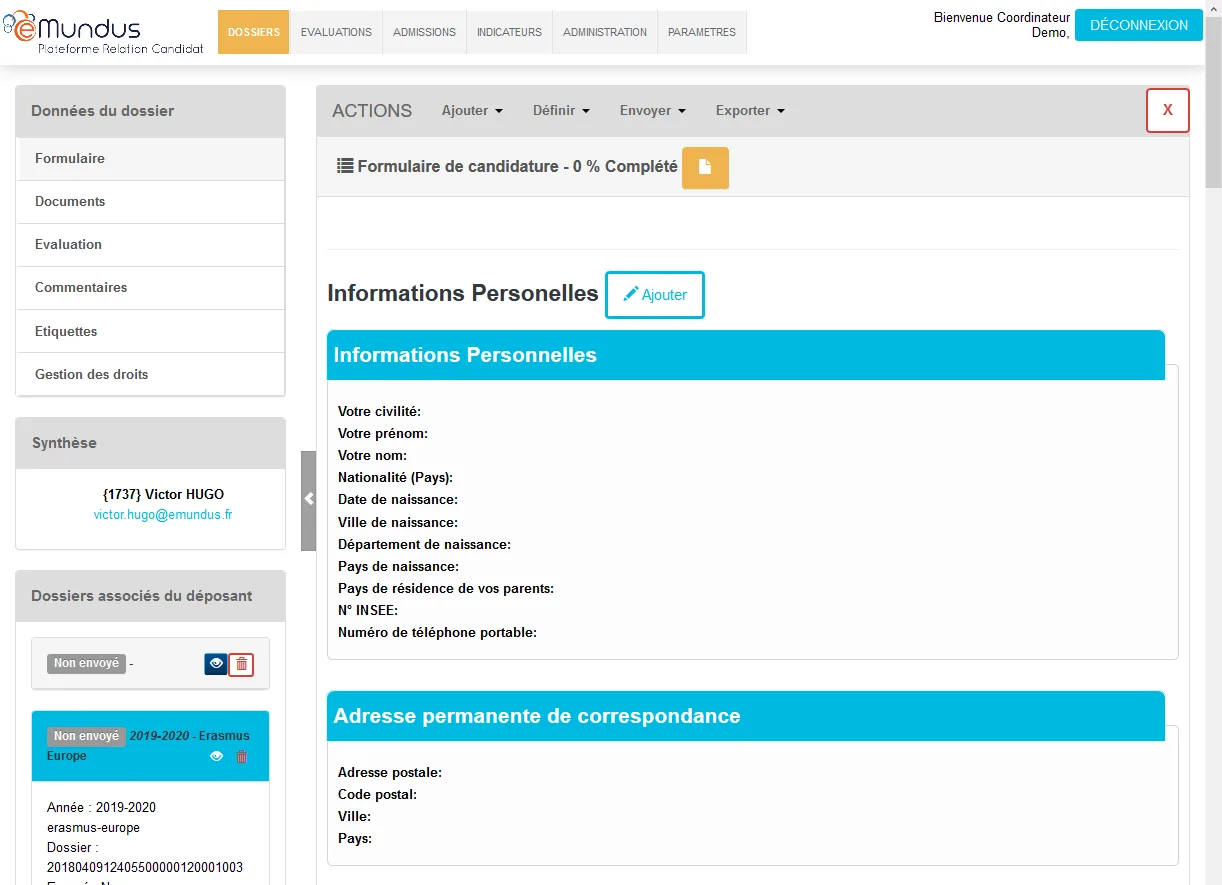Viewport: 1222px width, 885px height.
Task: Select Evaluation in the sidebar
Action: (x=151, y=245)
